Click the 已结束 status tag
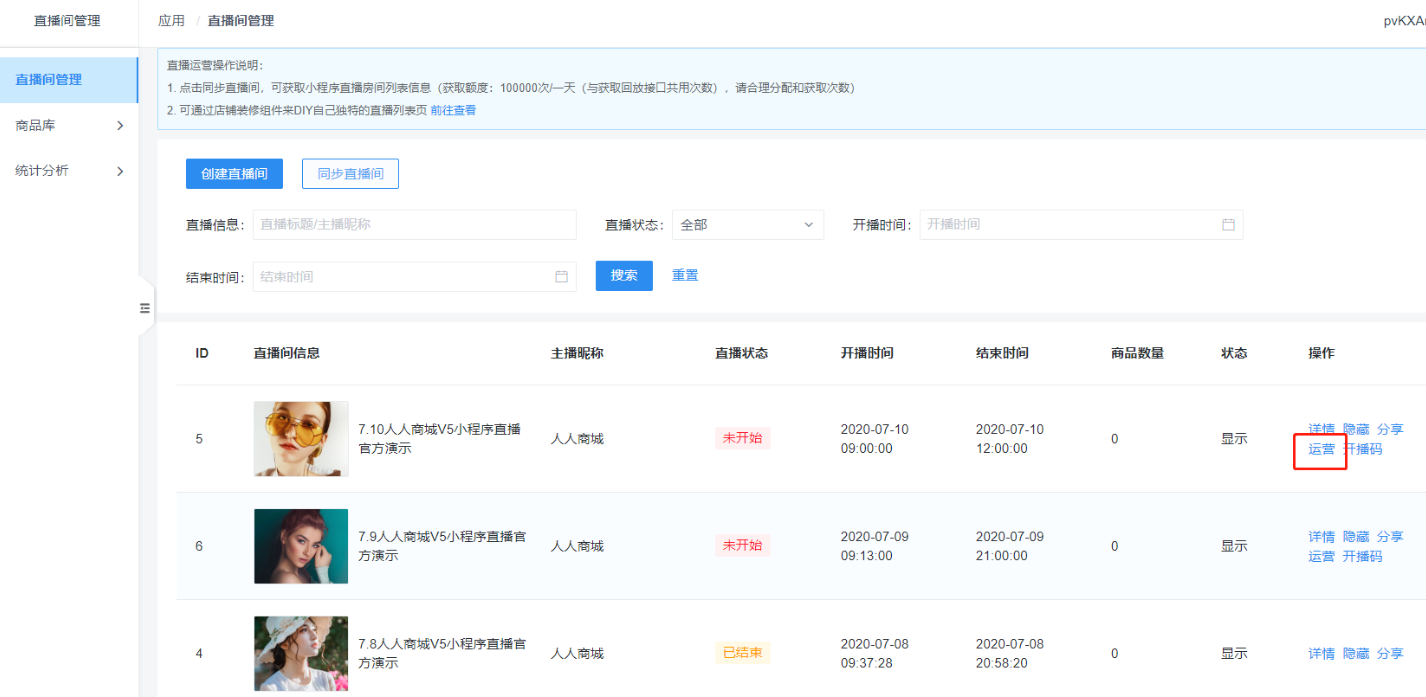The width and height of the screenshot is (1426, 697). 742,653
